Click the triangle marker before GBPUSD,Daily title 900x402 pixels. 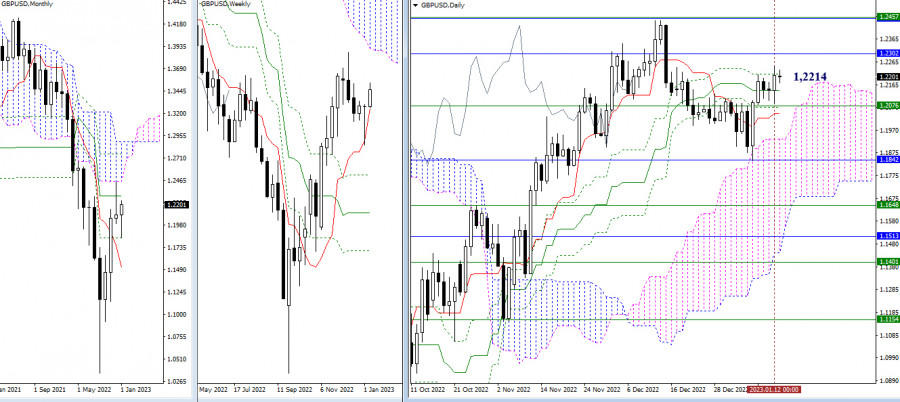click(x=416, y=5)
